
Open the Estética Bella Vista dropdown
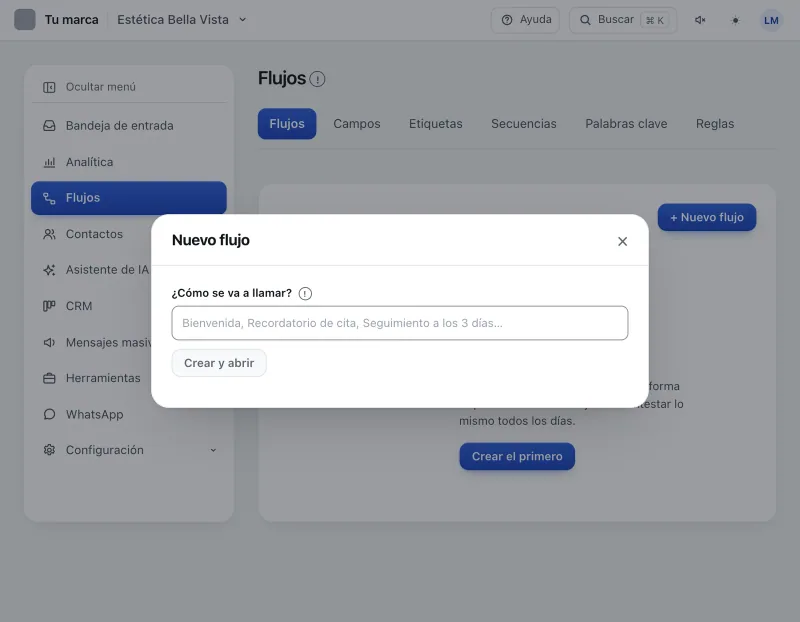tap(182, 20)
